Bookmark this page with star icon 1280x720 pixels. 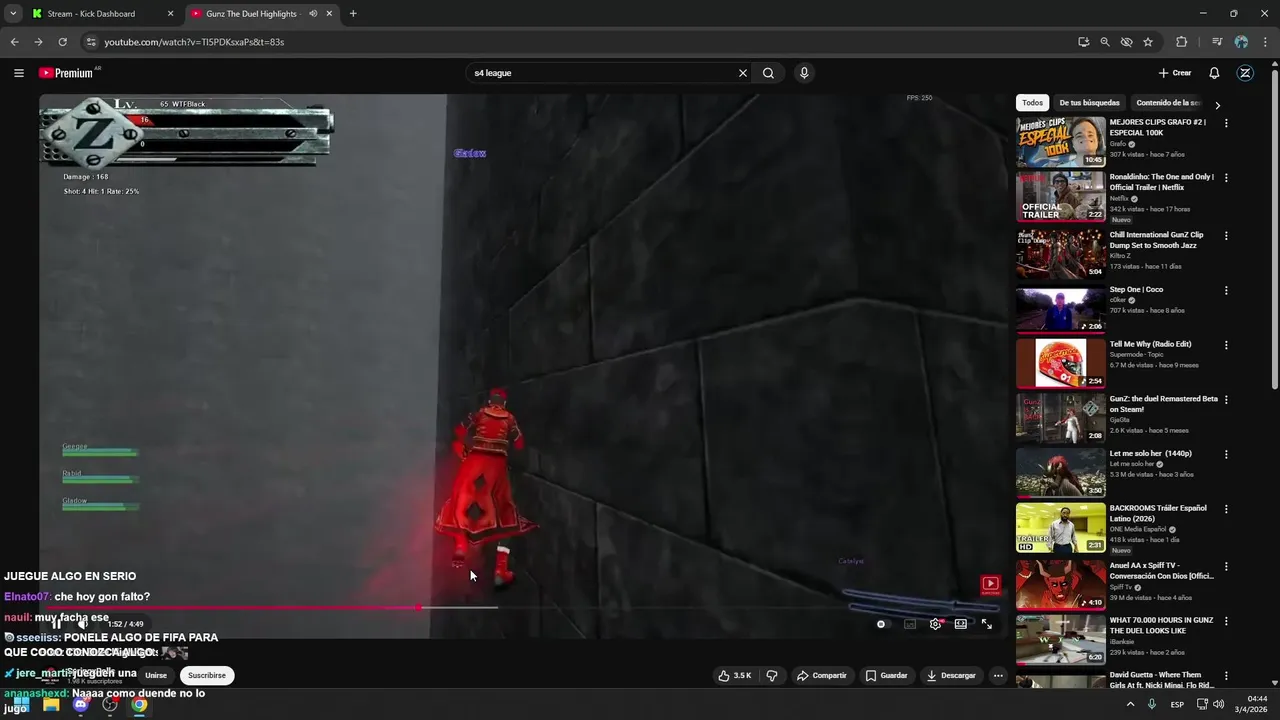(1148, 42)
